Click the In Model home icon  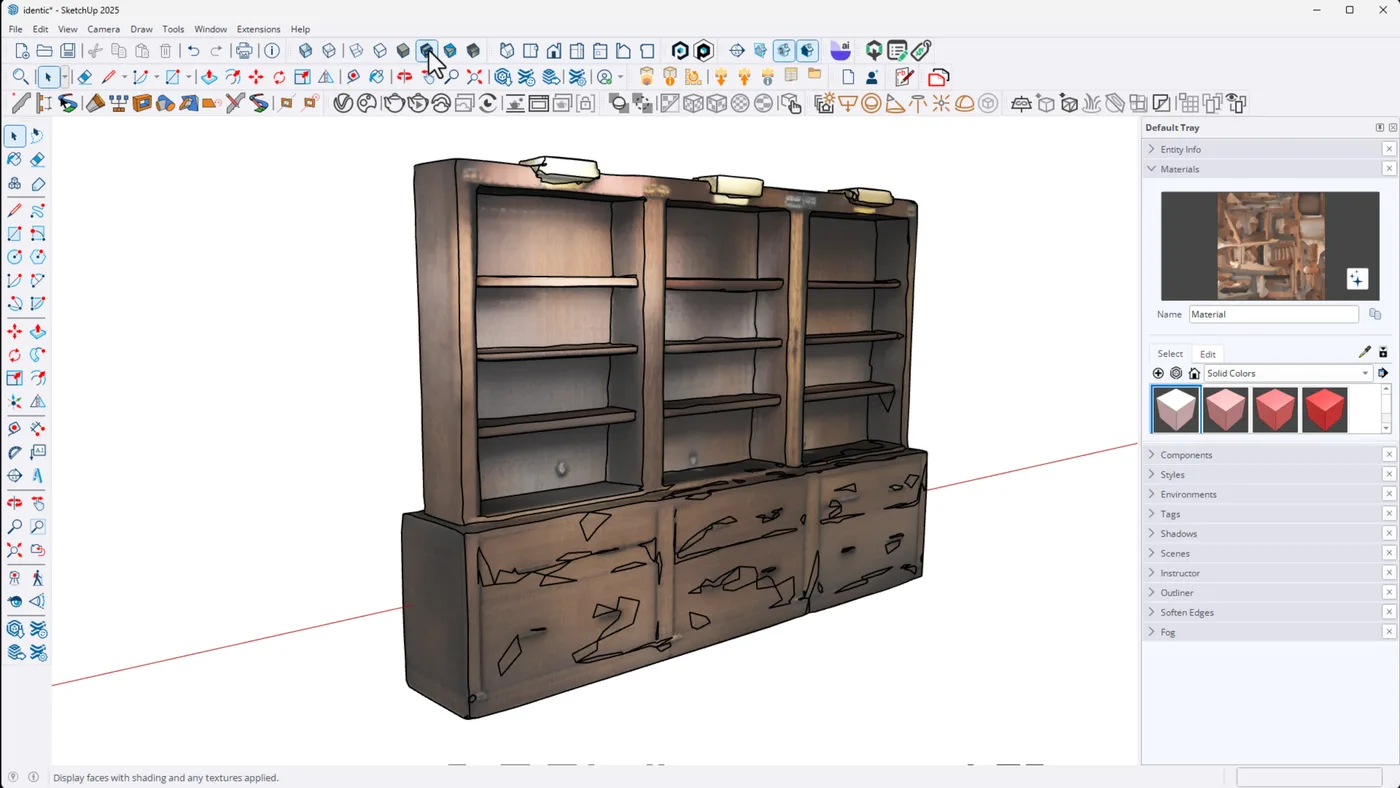tap(1194, 373)
